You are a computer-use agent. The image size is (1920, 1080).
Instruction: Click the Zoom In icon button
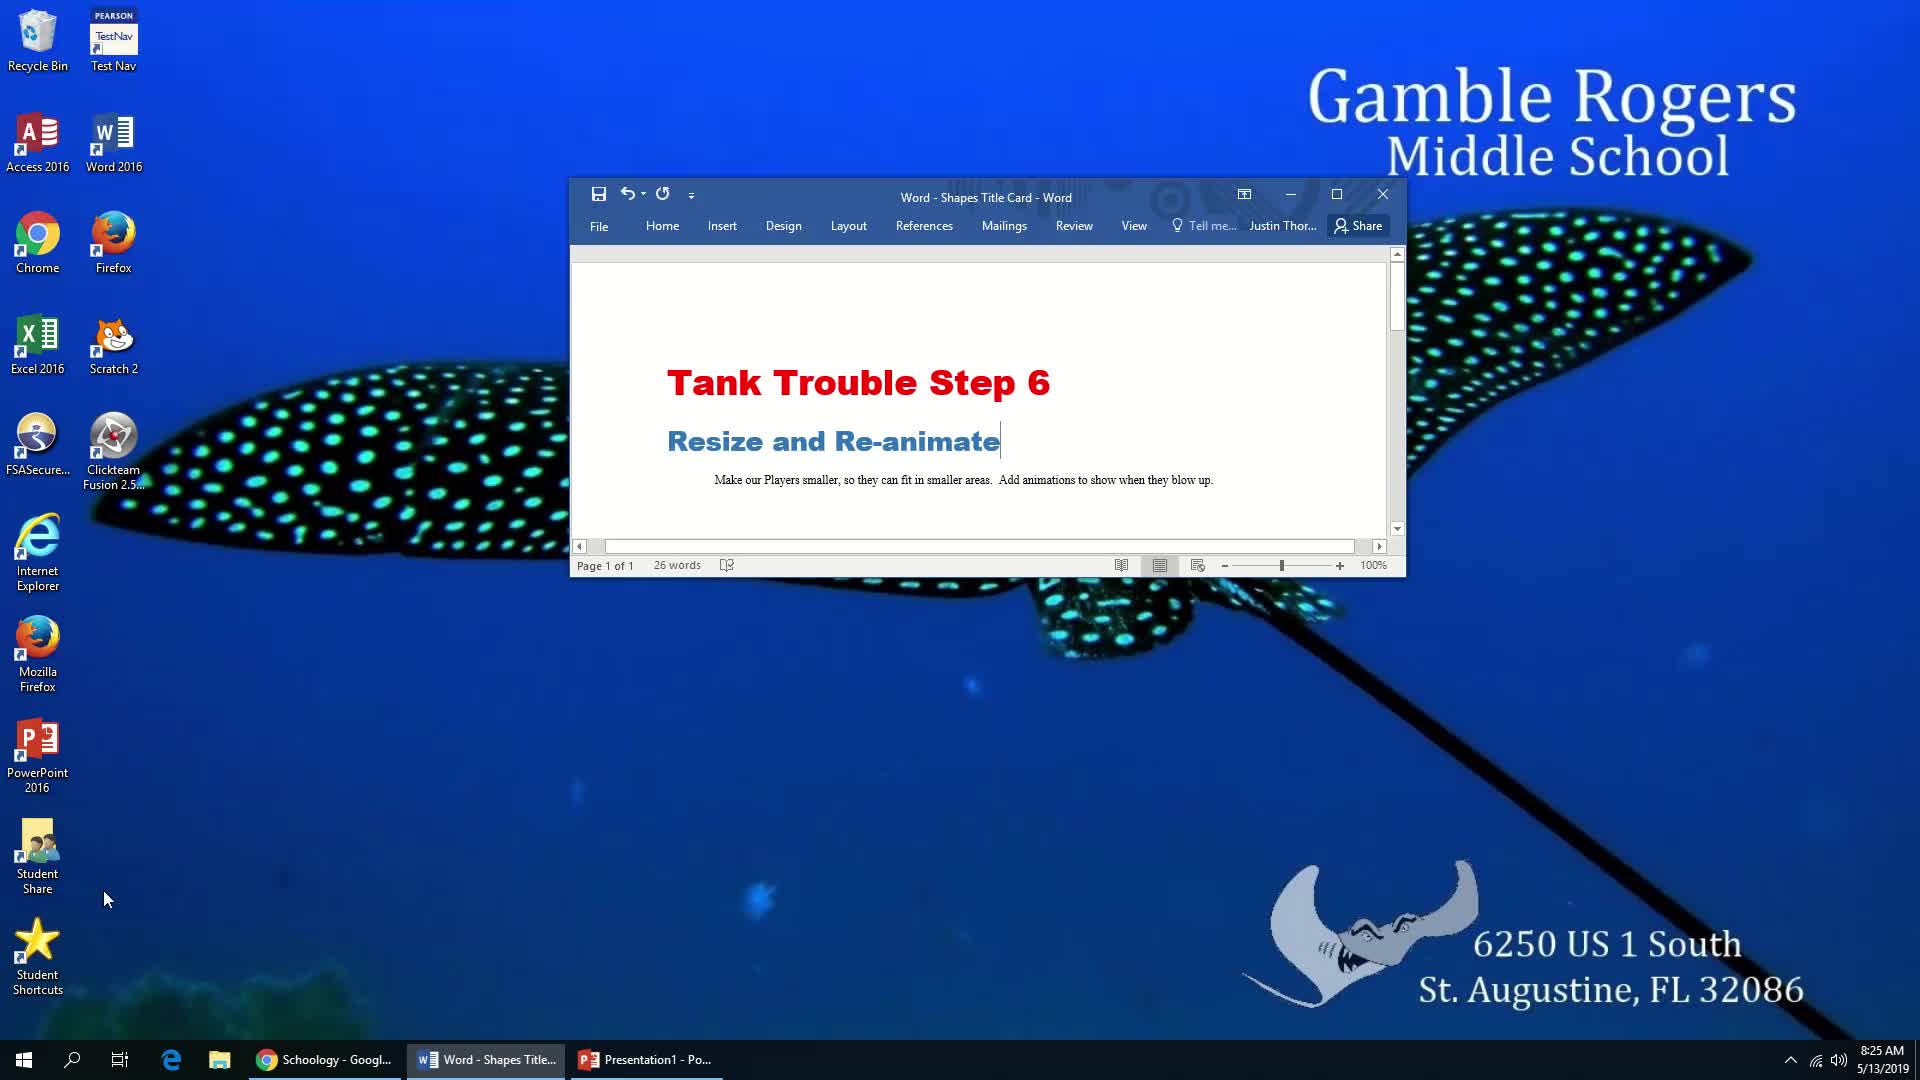[1340, 566]
